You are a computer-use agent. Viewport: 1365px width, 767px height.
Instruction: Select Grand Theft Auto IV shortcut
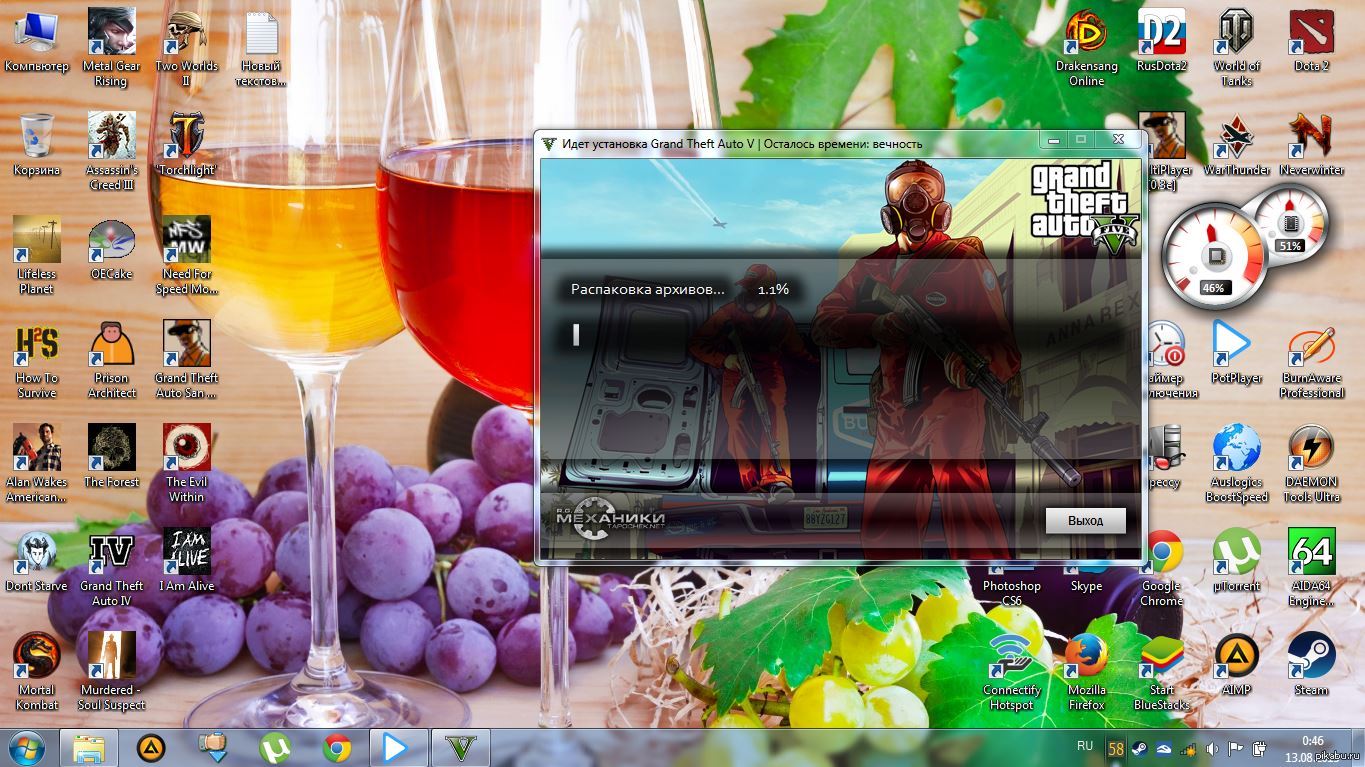point(111,568)
